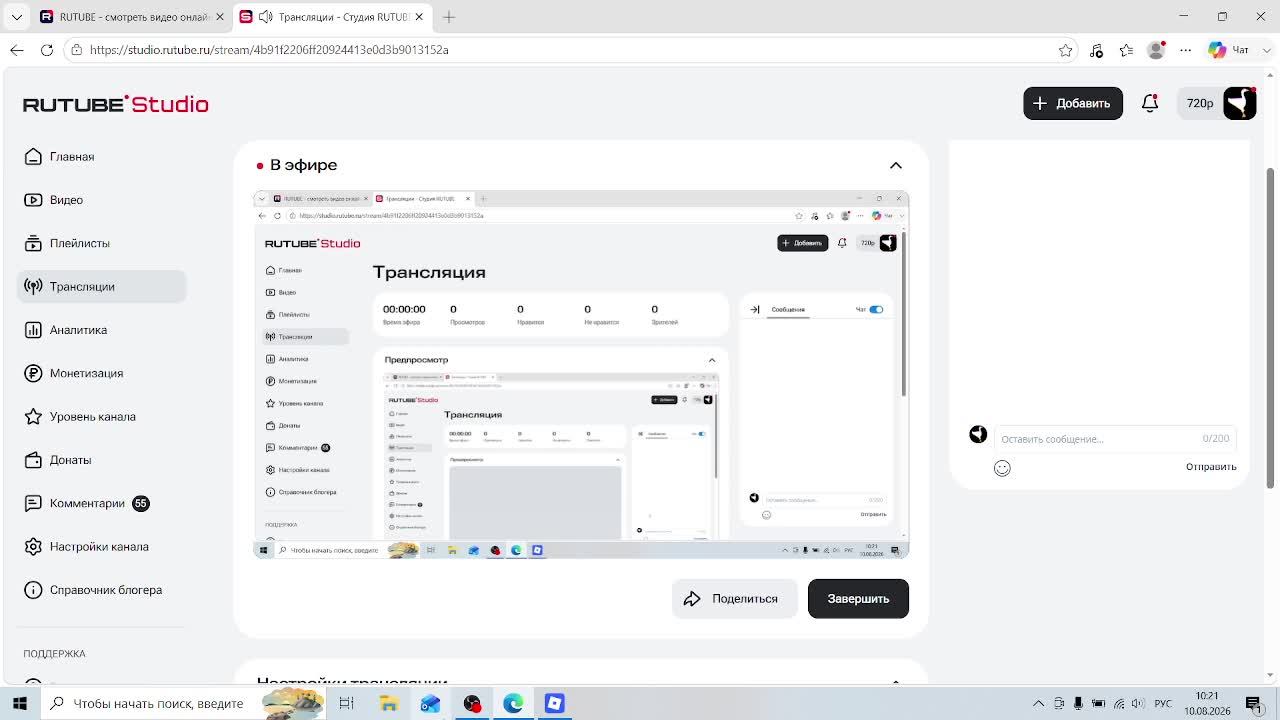
Task: Switch to Трансляции Студия RUTUBE tab
Action: [x=332, y=17]
